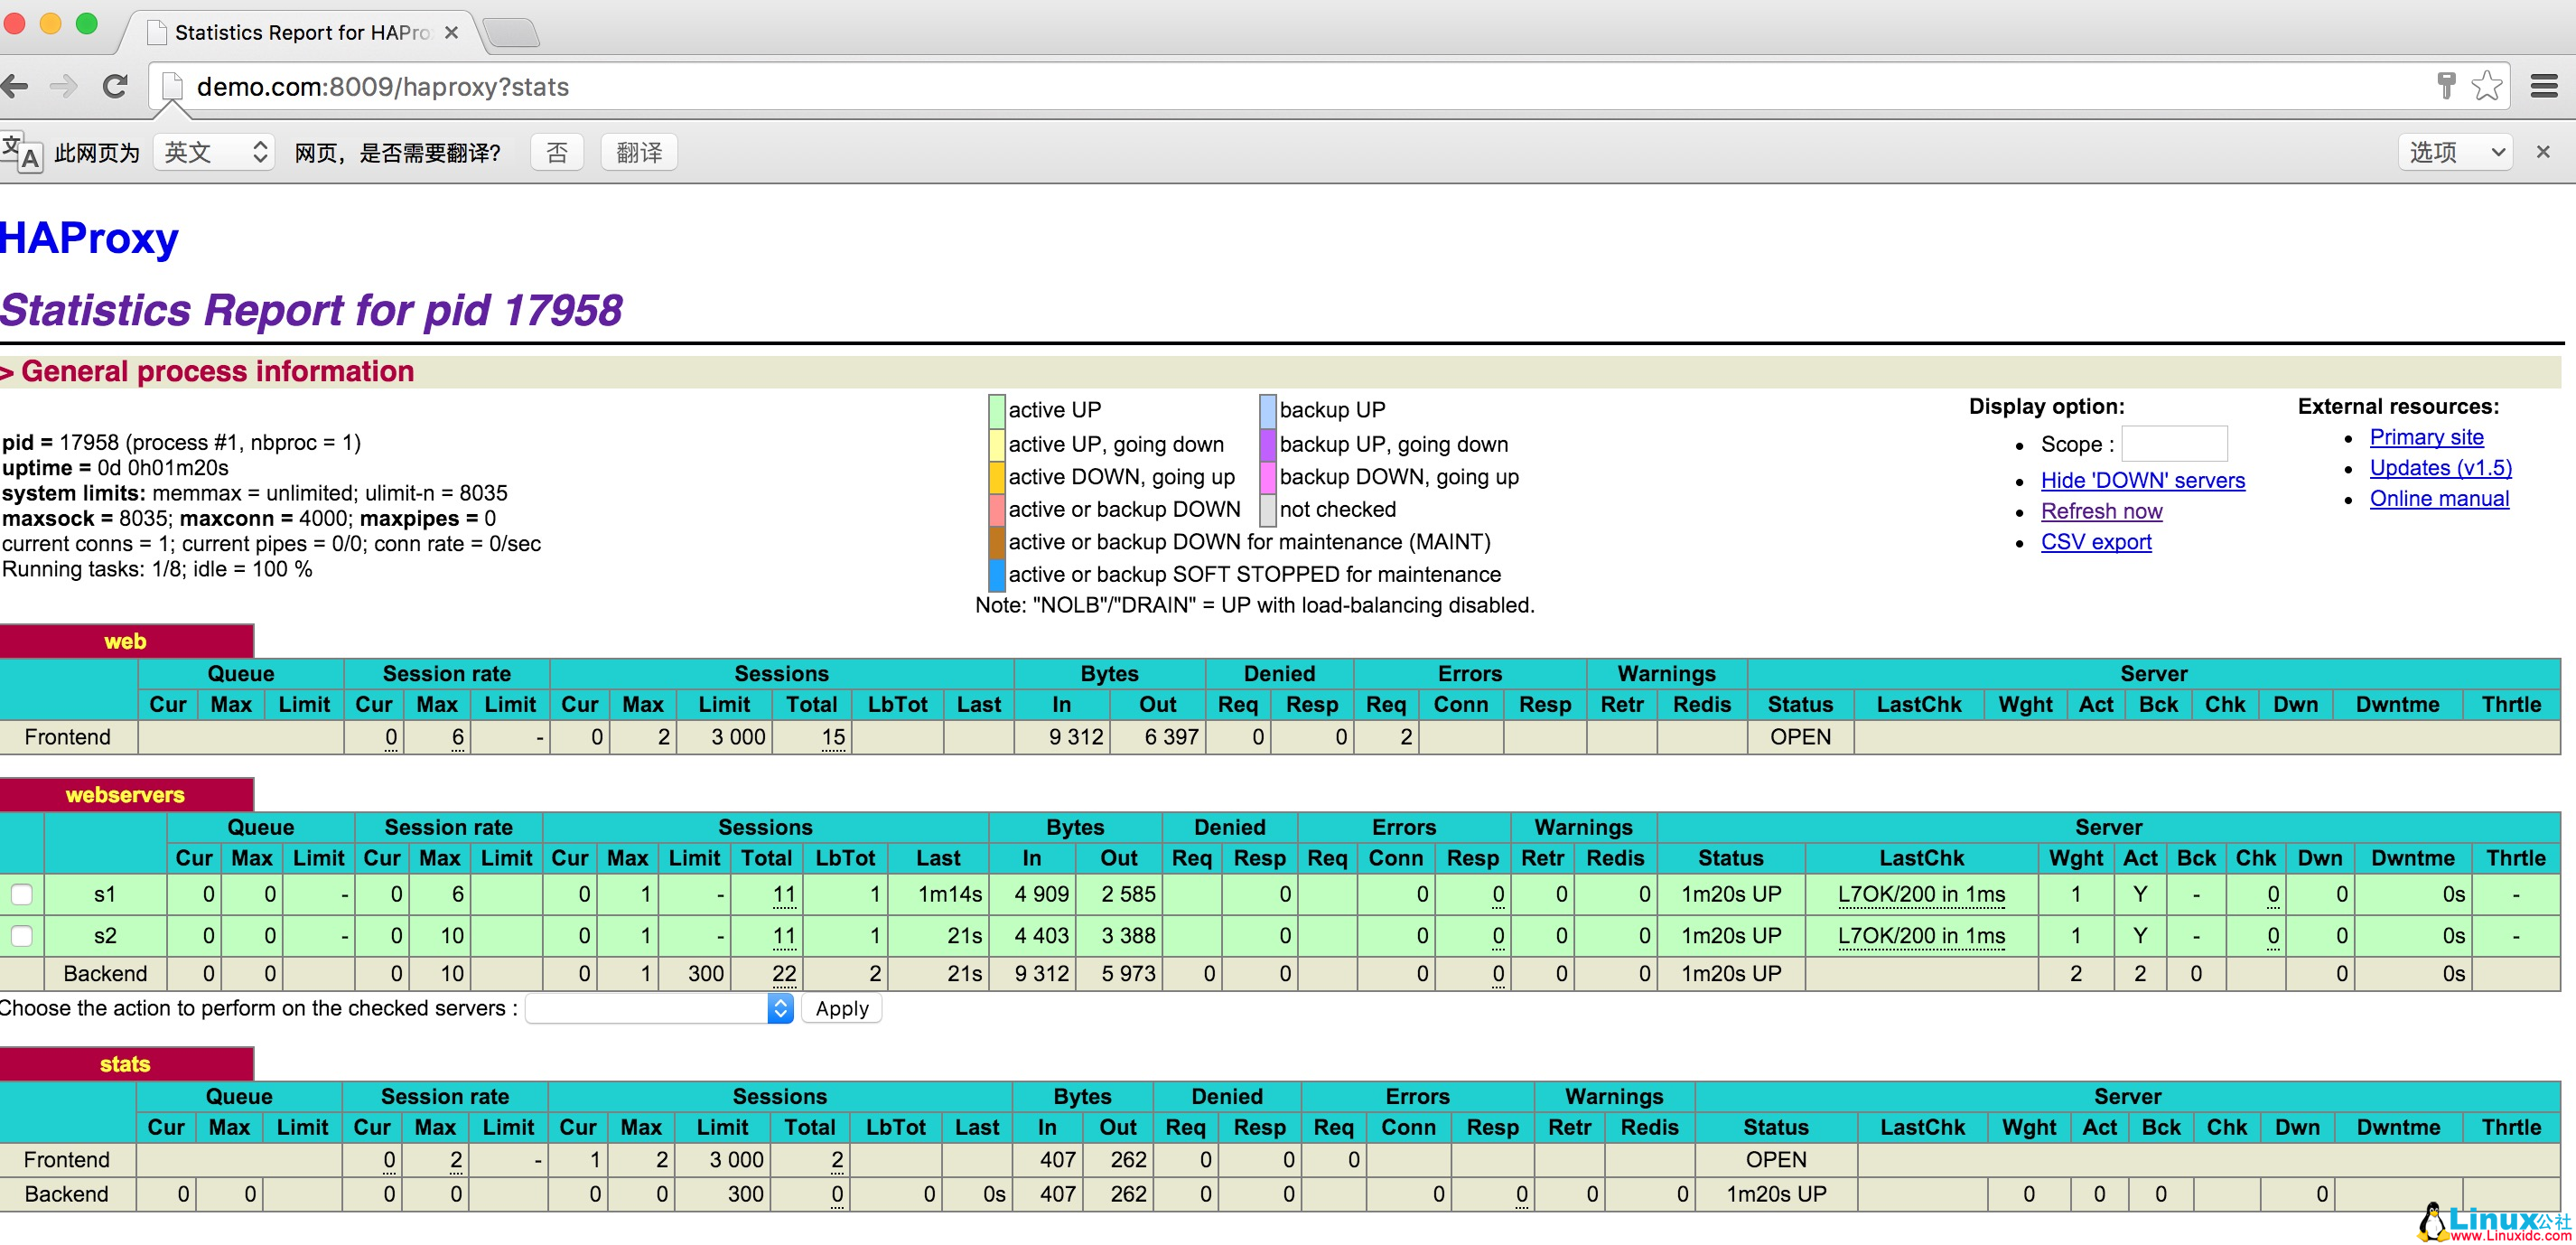Click the translate icon in the bar
This screenshot has height=1245, width=2576.
point(22,153)
